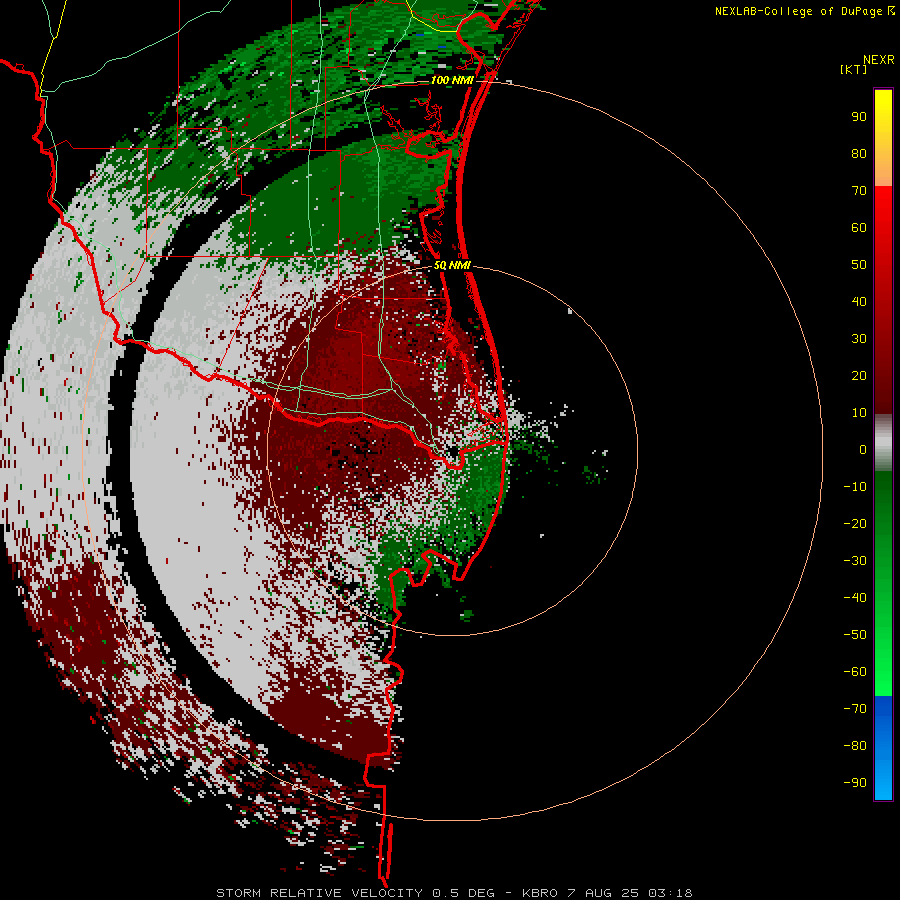Click the 80 value on velocity legend
The height and width of the screenshot is (900, 900).
859,154
